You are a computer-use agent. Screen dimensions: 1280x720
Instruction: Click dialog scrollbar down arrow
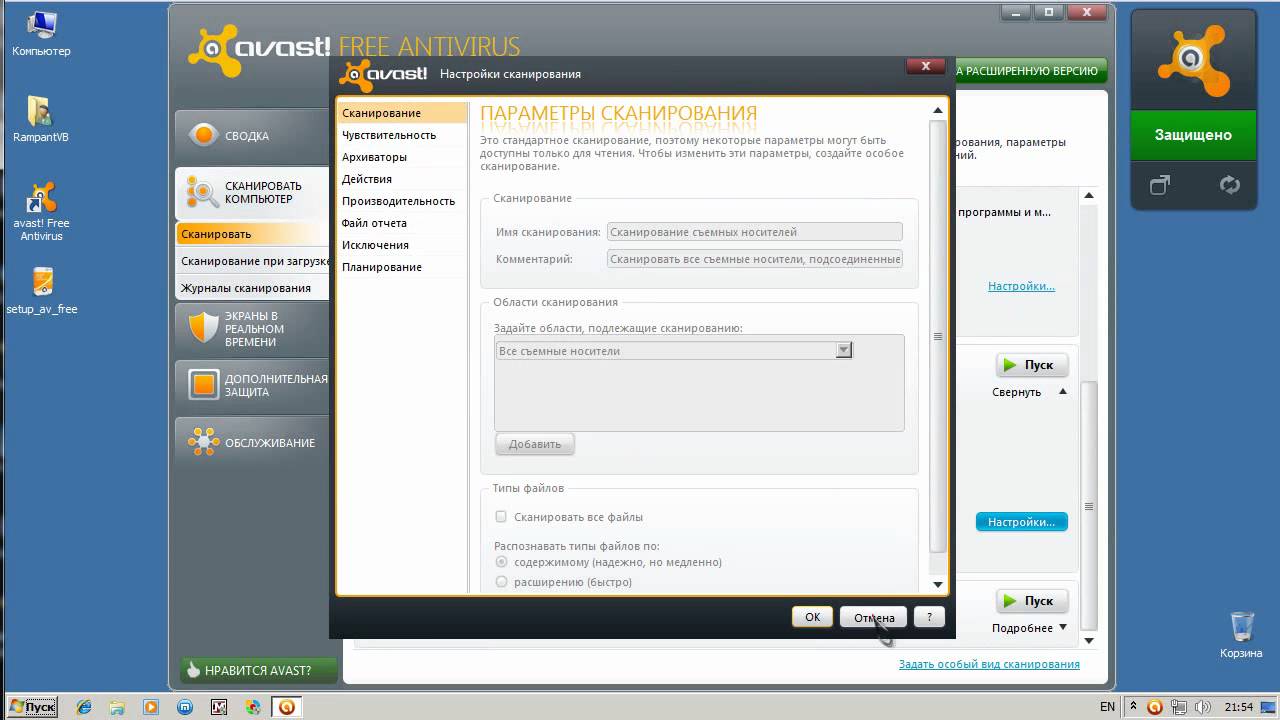938,584
